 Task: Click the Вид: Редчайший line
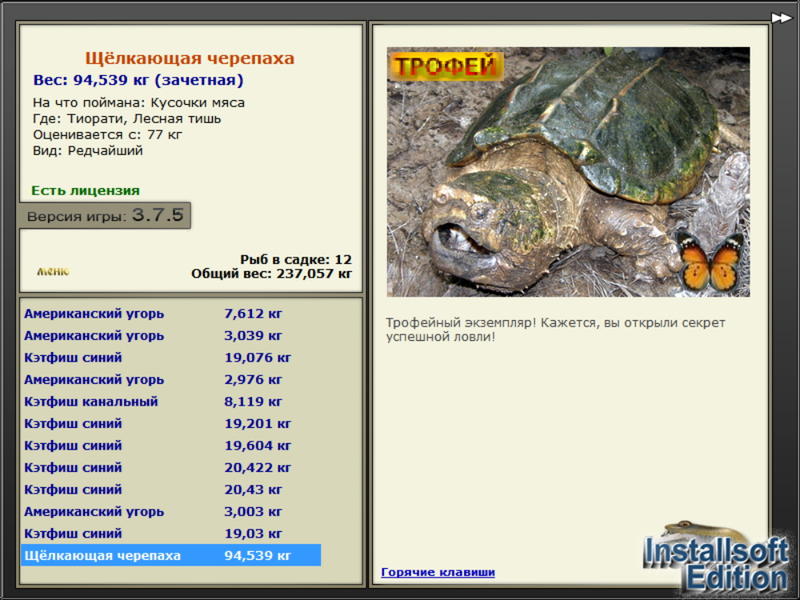(88, 151)
